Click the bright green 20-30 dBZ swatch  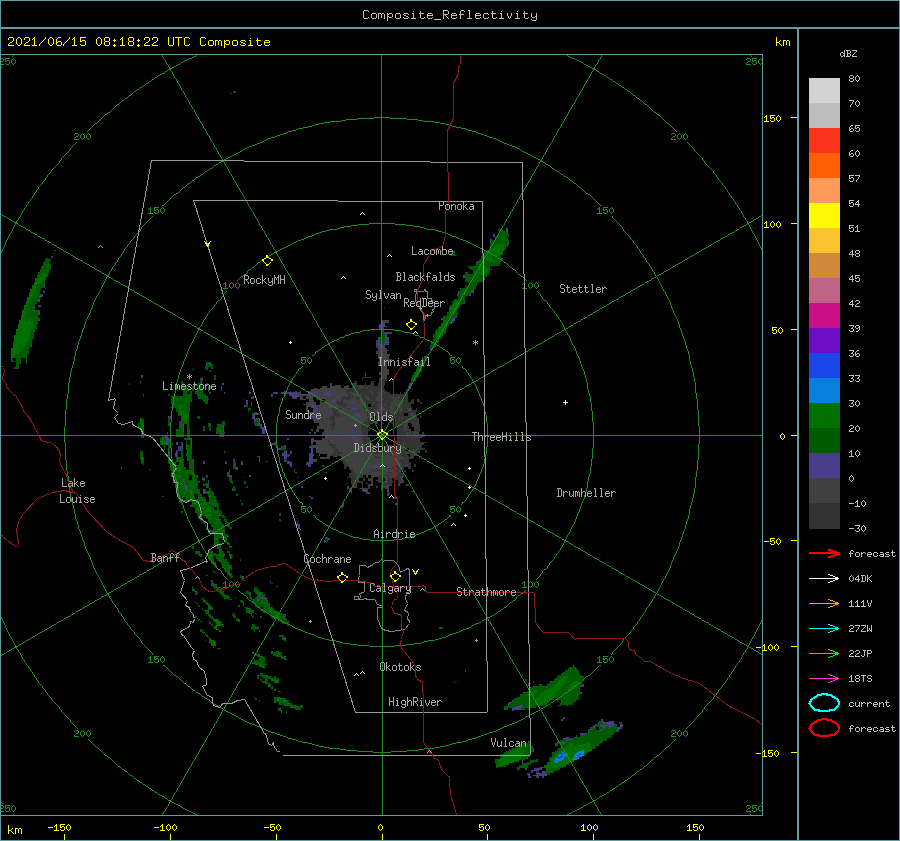point(824,416)
